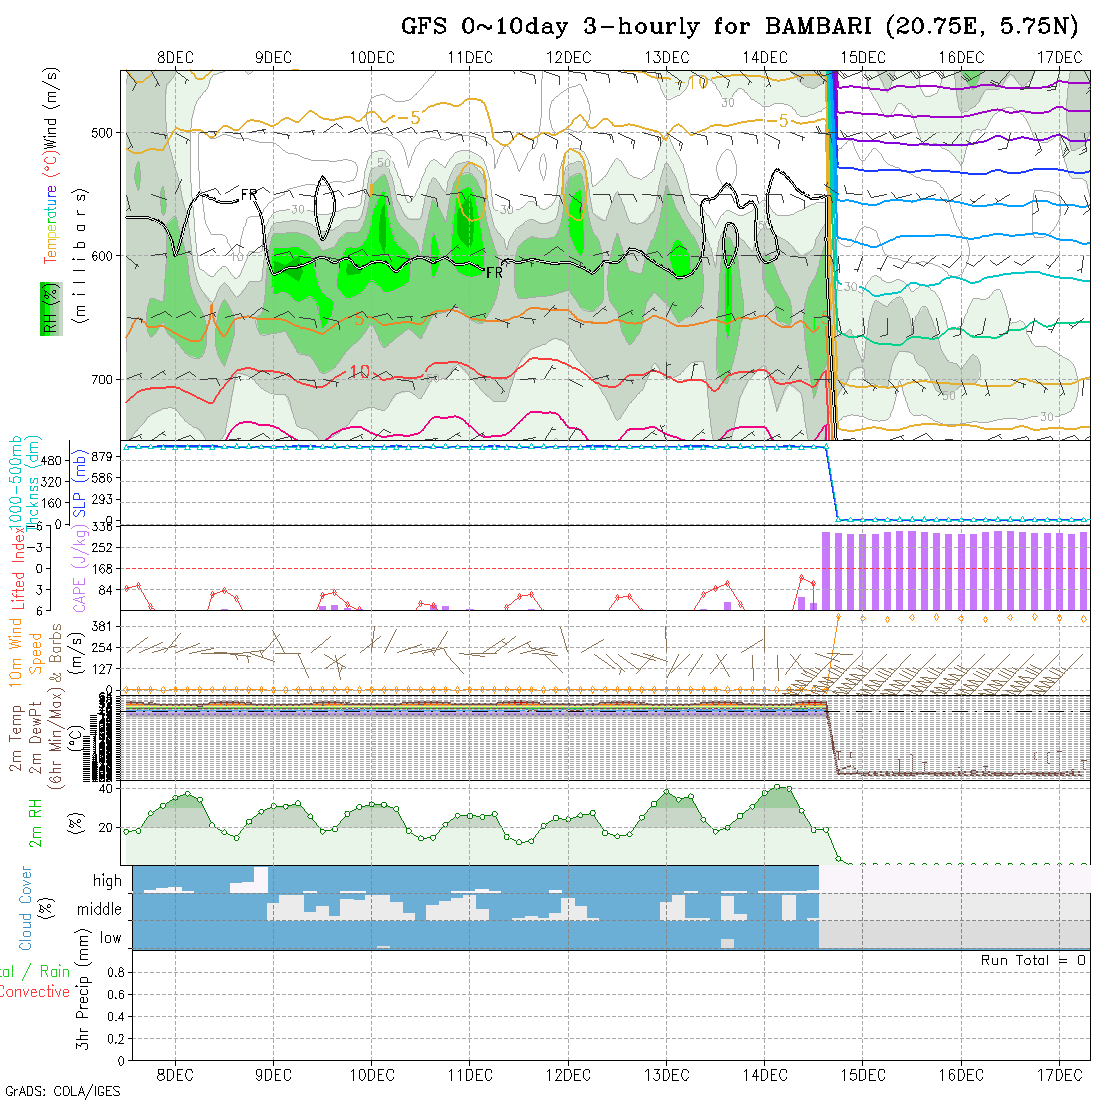Screen dimensions: 1100x1100
Task: Select the 11DEC label on the top axis
Action: (469, 58)
